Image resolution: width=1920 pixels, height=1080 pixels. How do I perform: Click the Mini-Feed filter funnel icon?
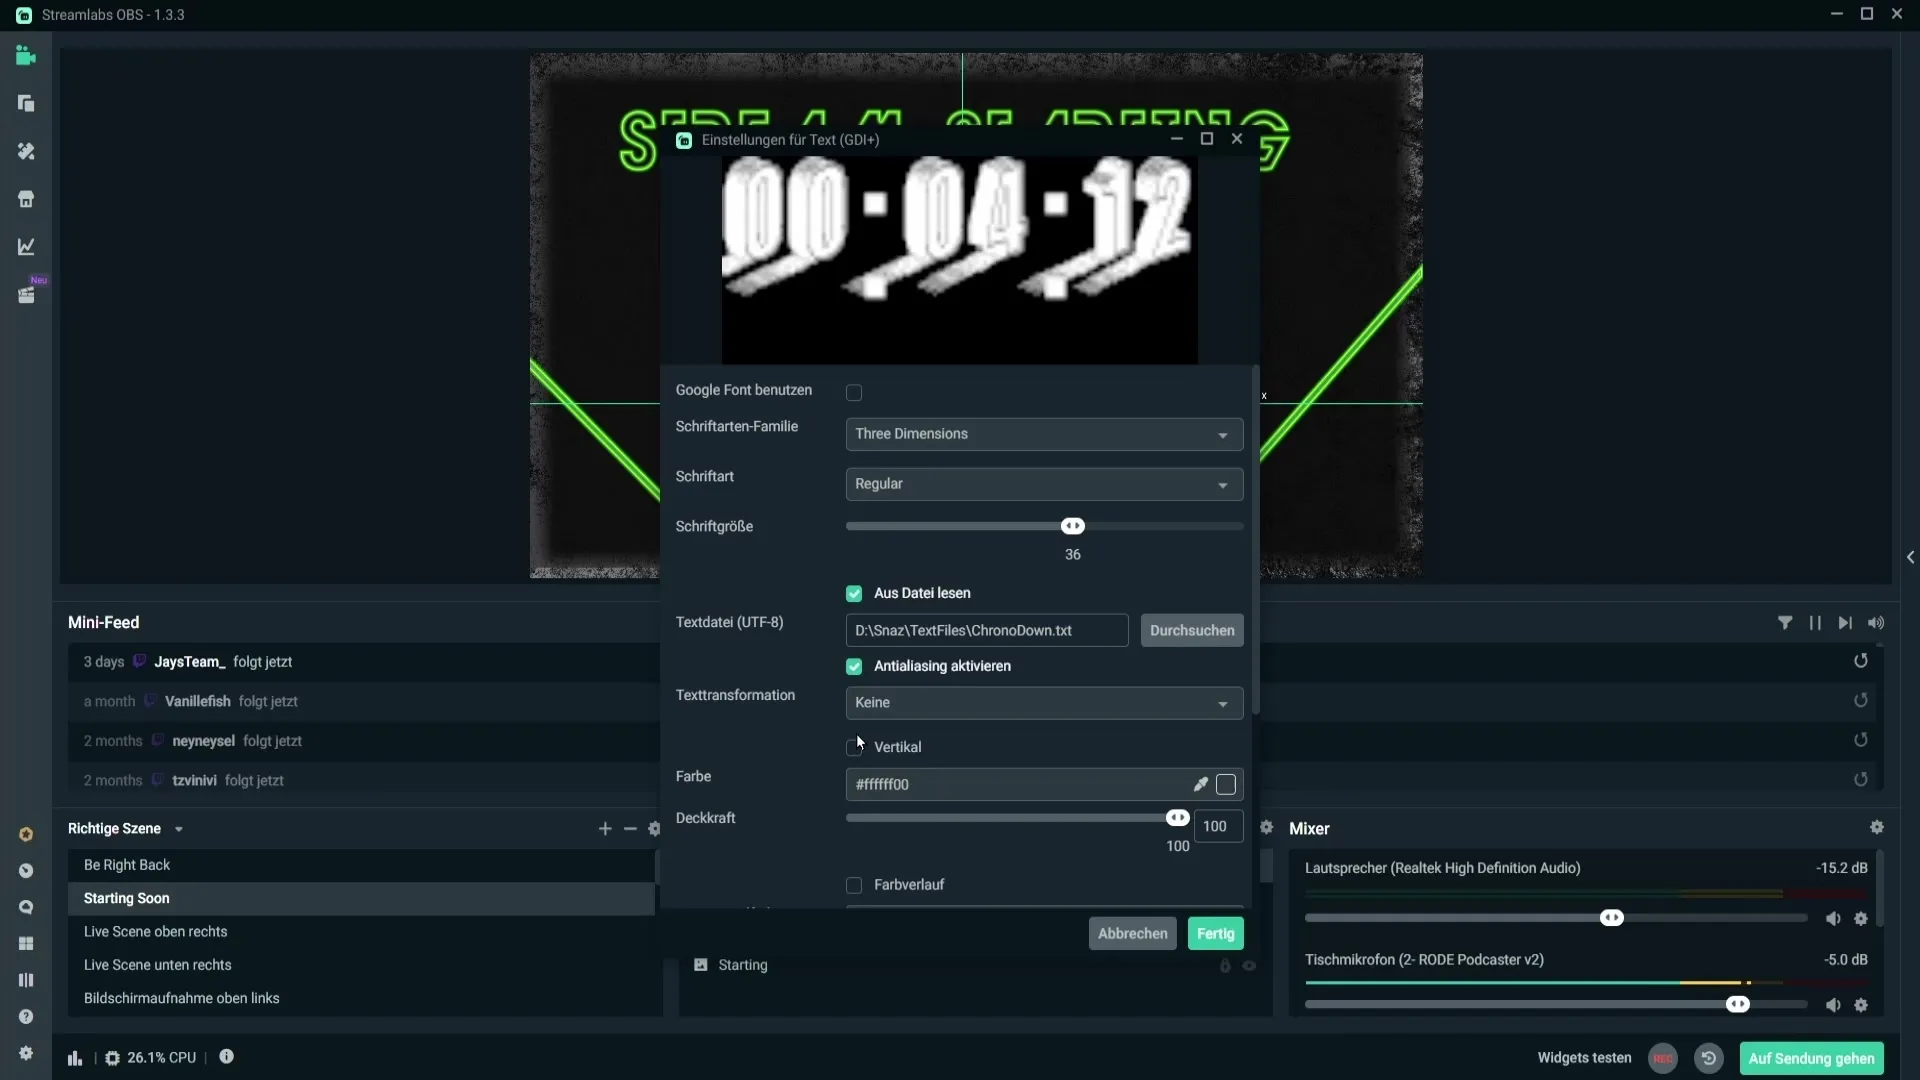point(1785,623)
